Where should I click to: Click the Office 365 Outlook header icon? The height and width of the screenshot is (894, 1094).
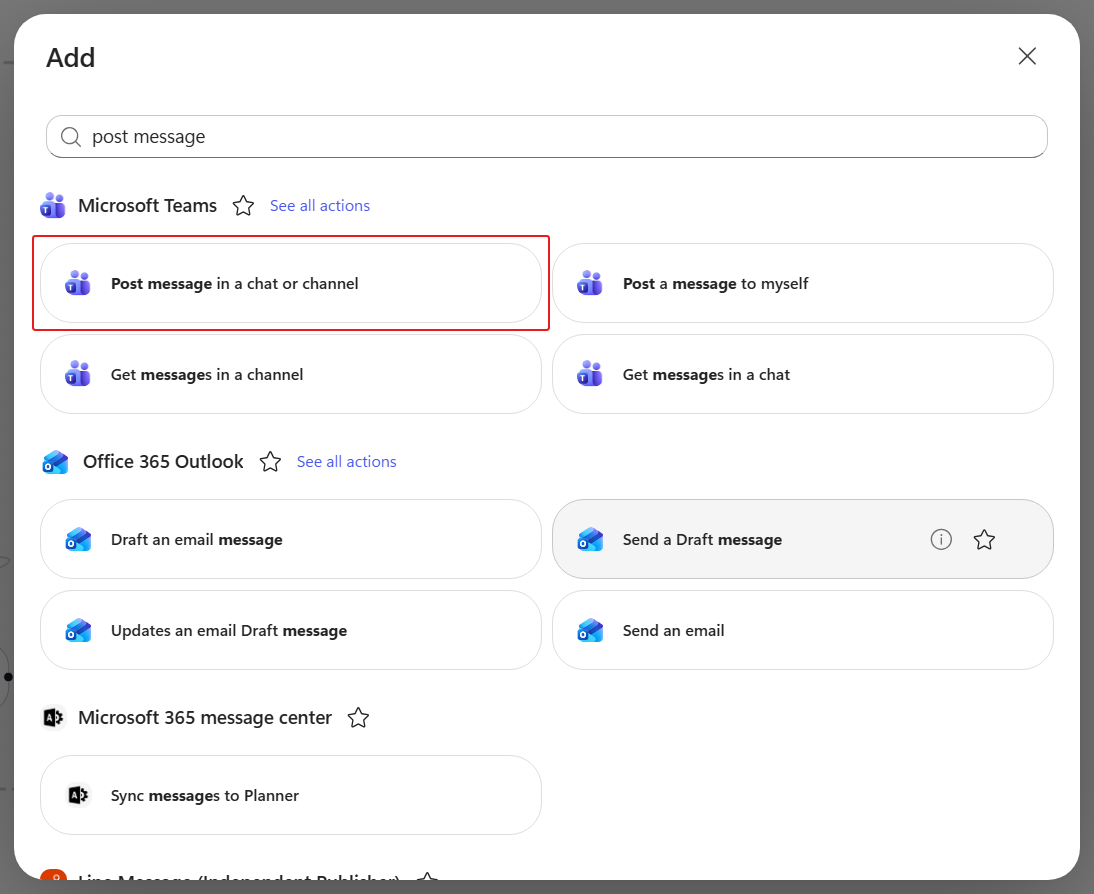pos(55,462)
